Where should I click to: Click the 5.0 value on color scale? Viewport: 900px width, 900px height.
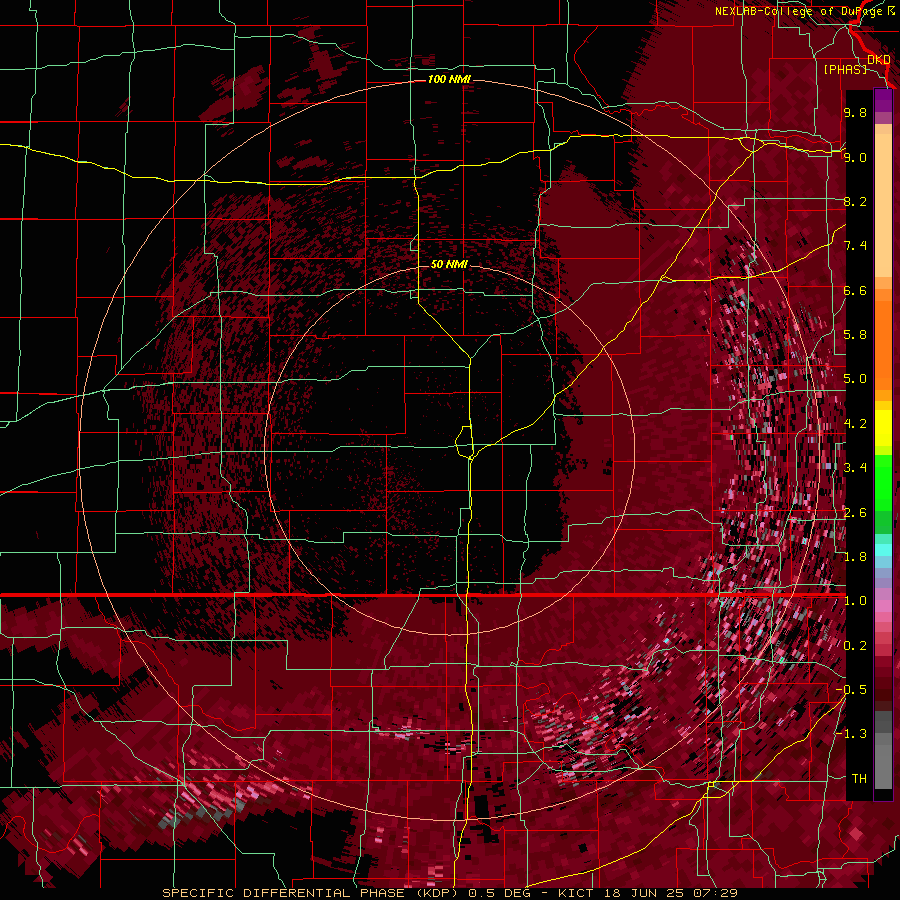click(x=855, y=379)
